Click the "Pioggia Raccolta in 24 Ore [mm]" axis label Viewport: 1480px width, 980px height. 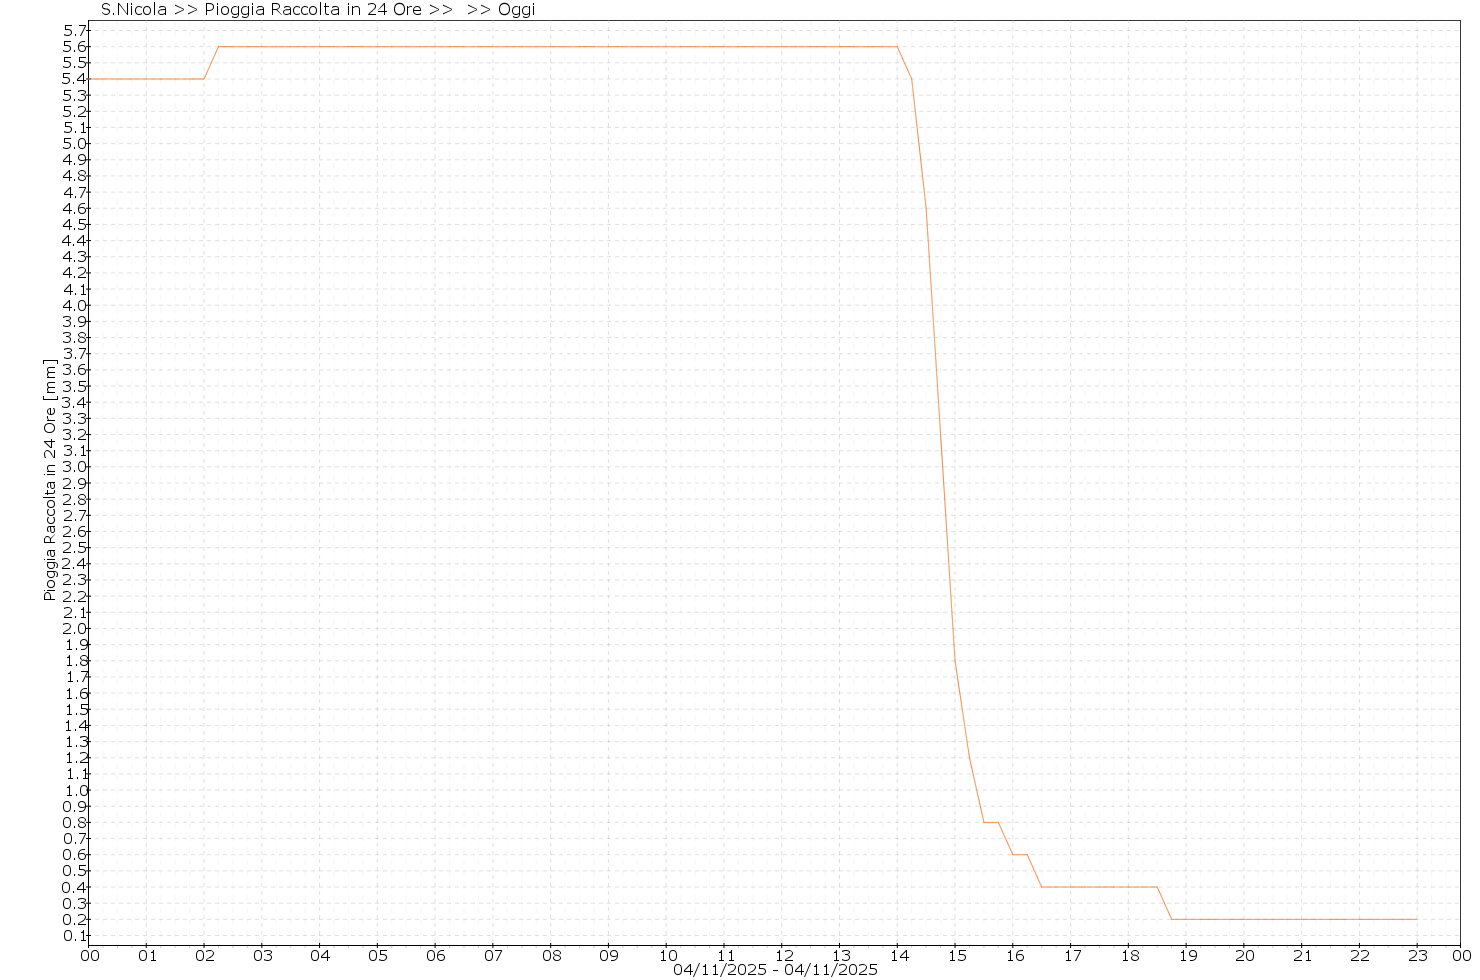pos(50,479)
